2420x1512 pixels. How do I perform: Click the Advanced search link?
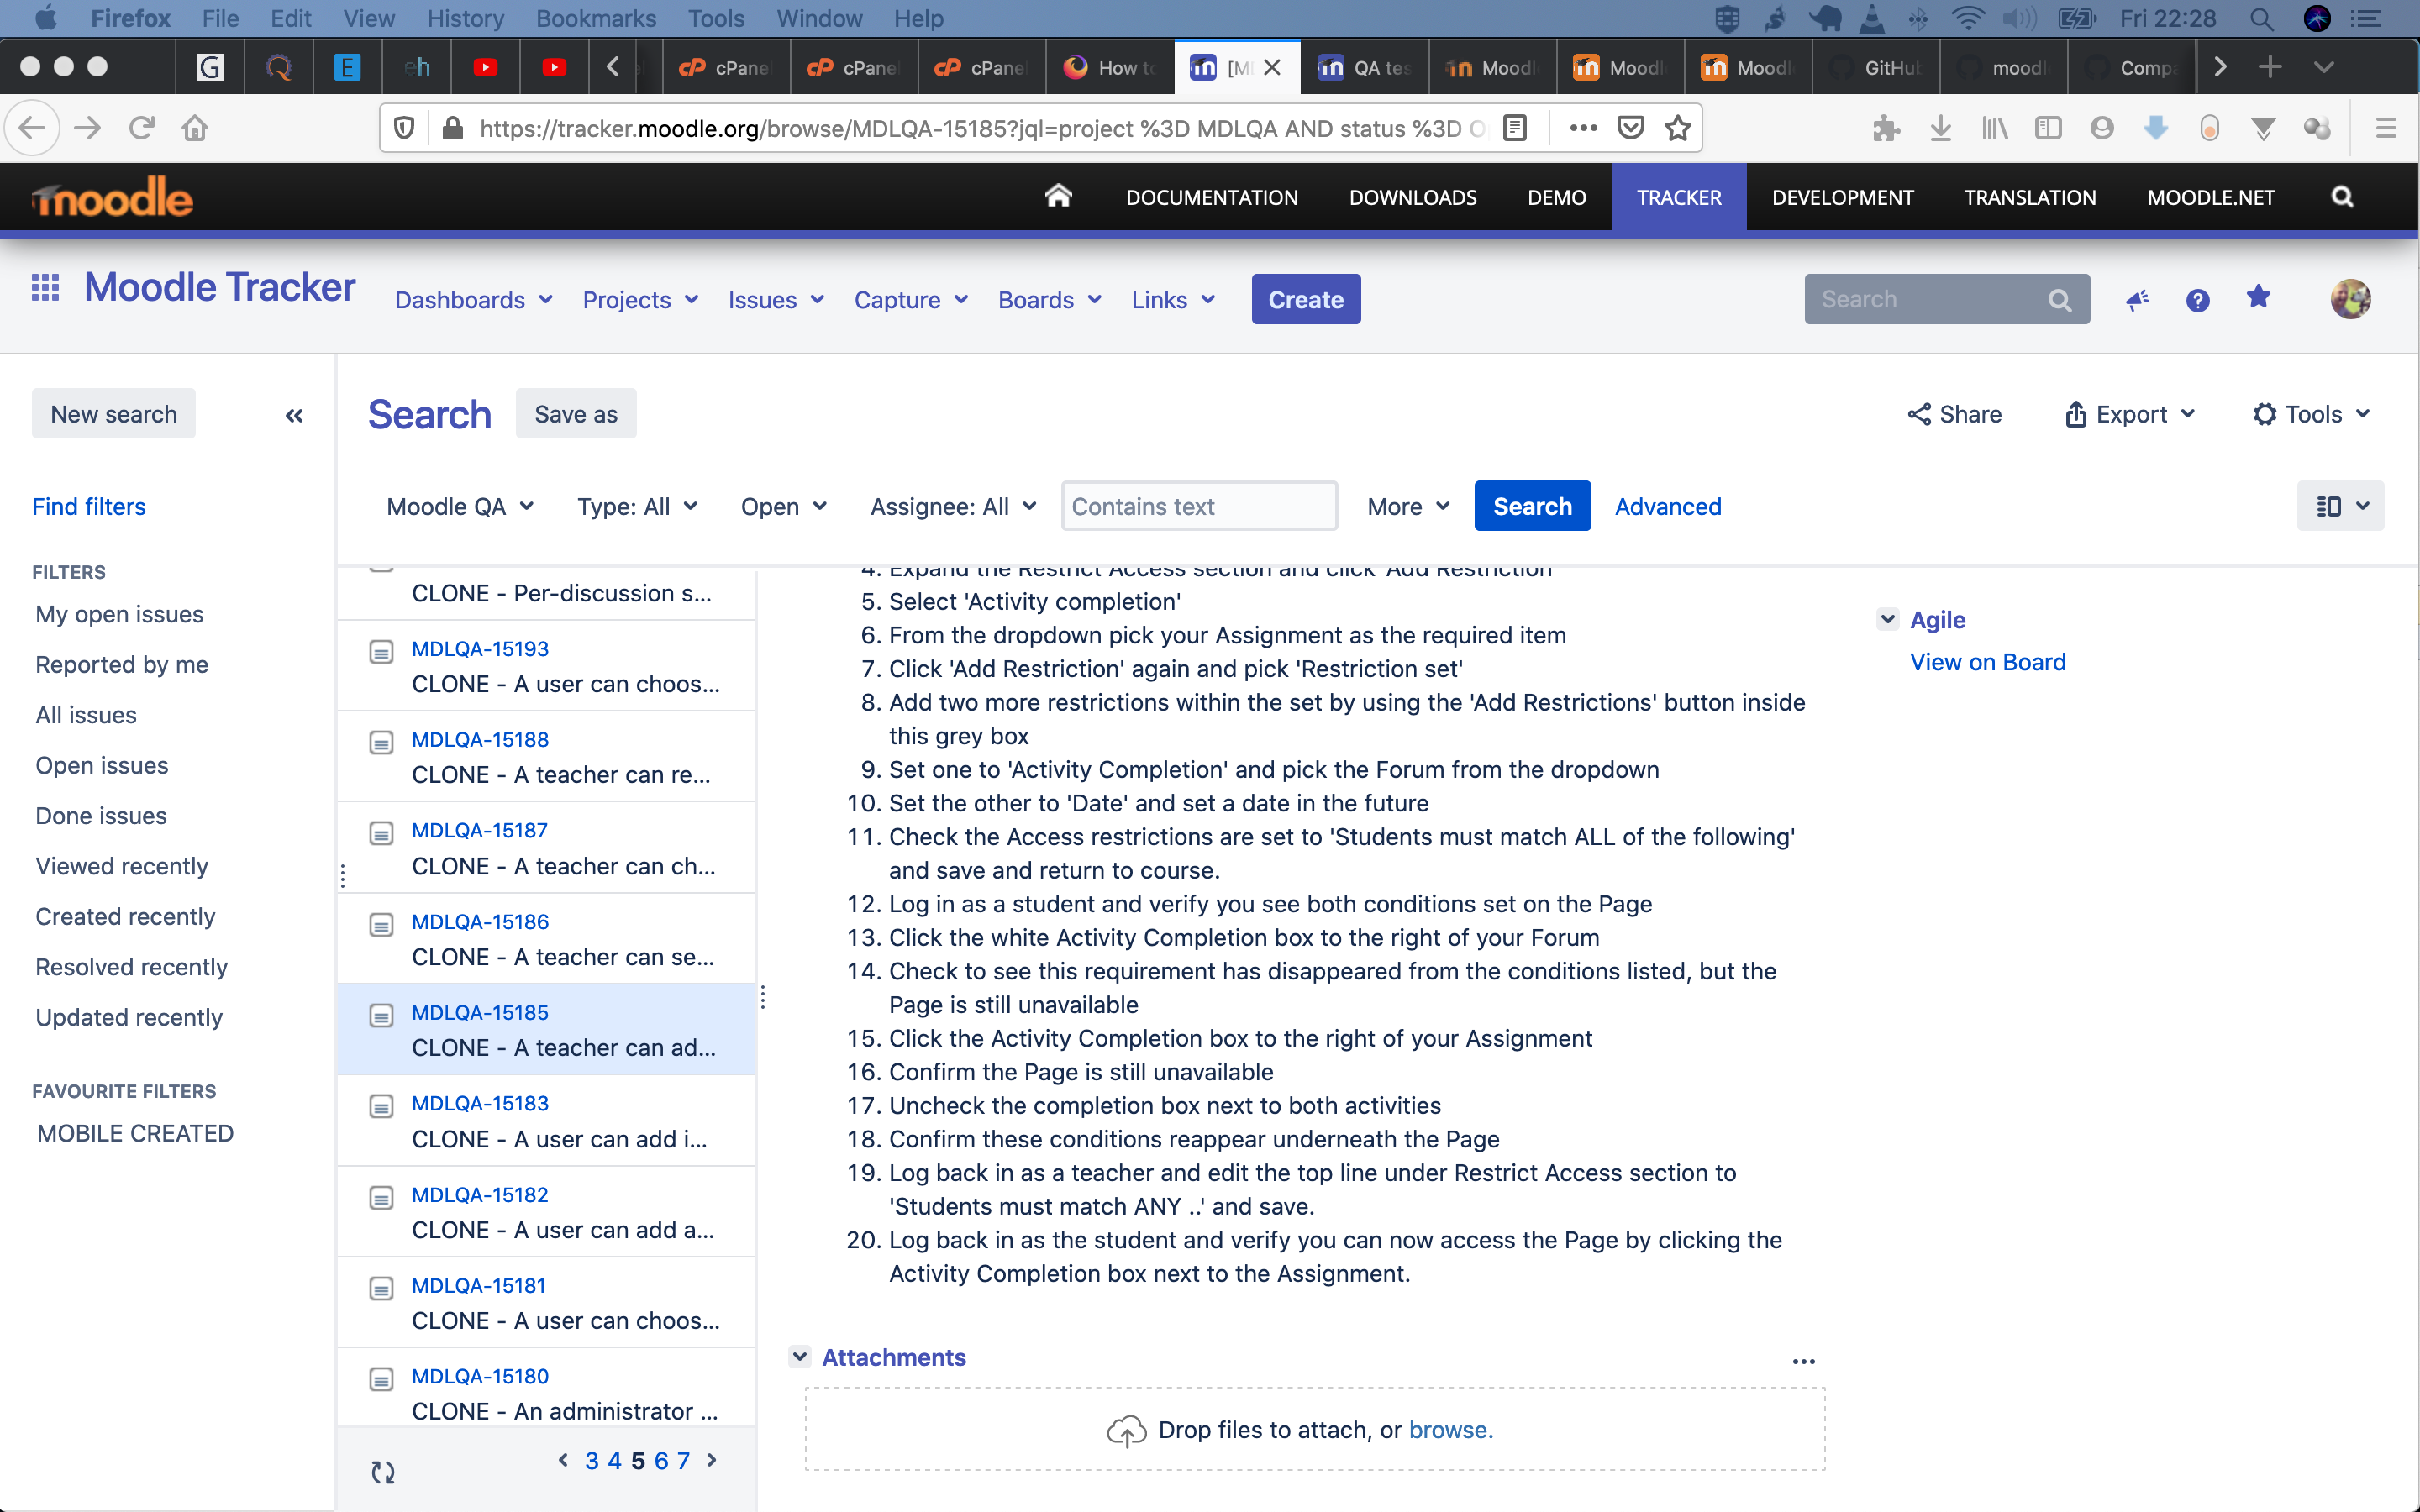[x=1668, y=507]
